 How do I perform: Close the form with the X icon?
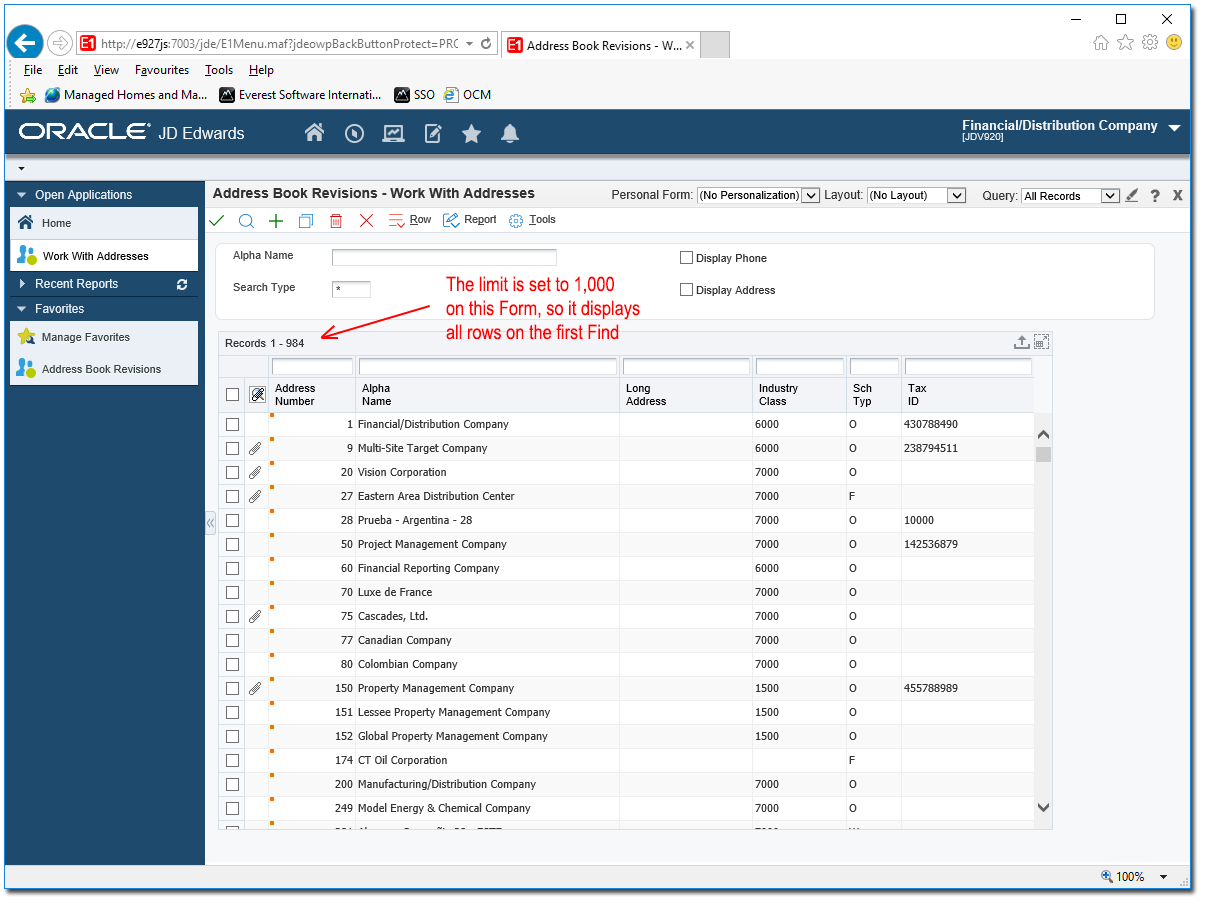click(1178, 195)
